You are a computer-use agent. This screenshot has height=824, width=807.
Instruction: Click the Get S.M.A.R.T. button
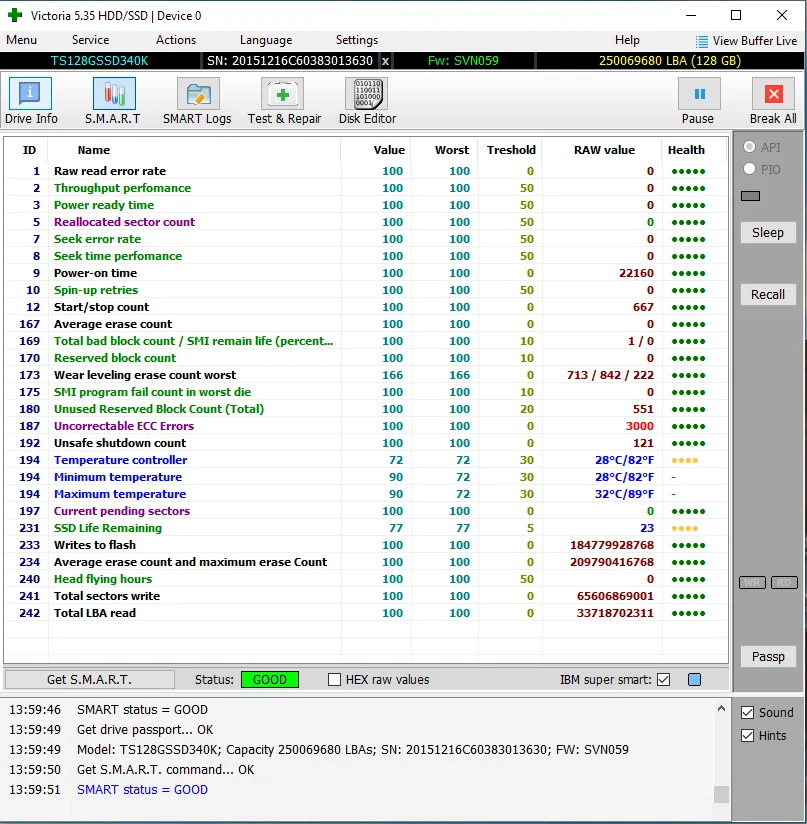click(89, 679)
